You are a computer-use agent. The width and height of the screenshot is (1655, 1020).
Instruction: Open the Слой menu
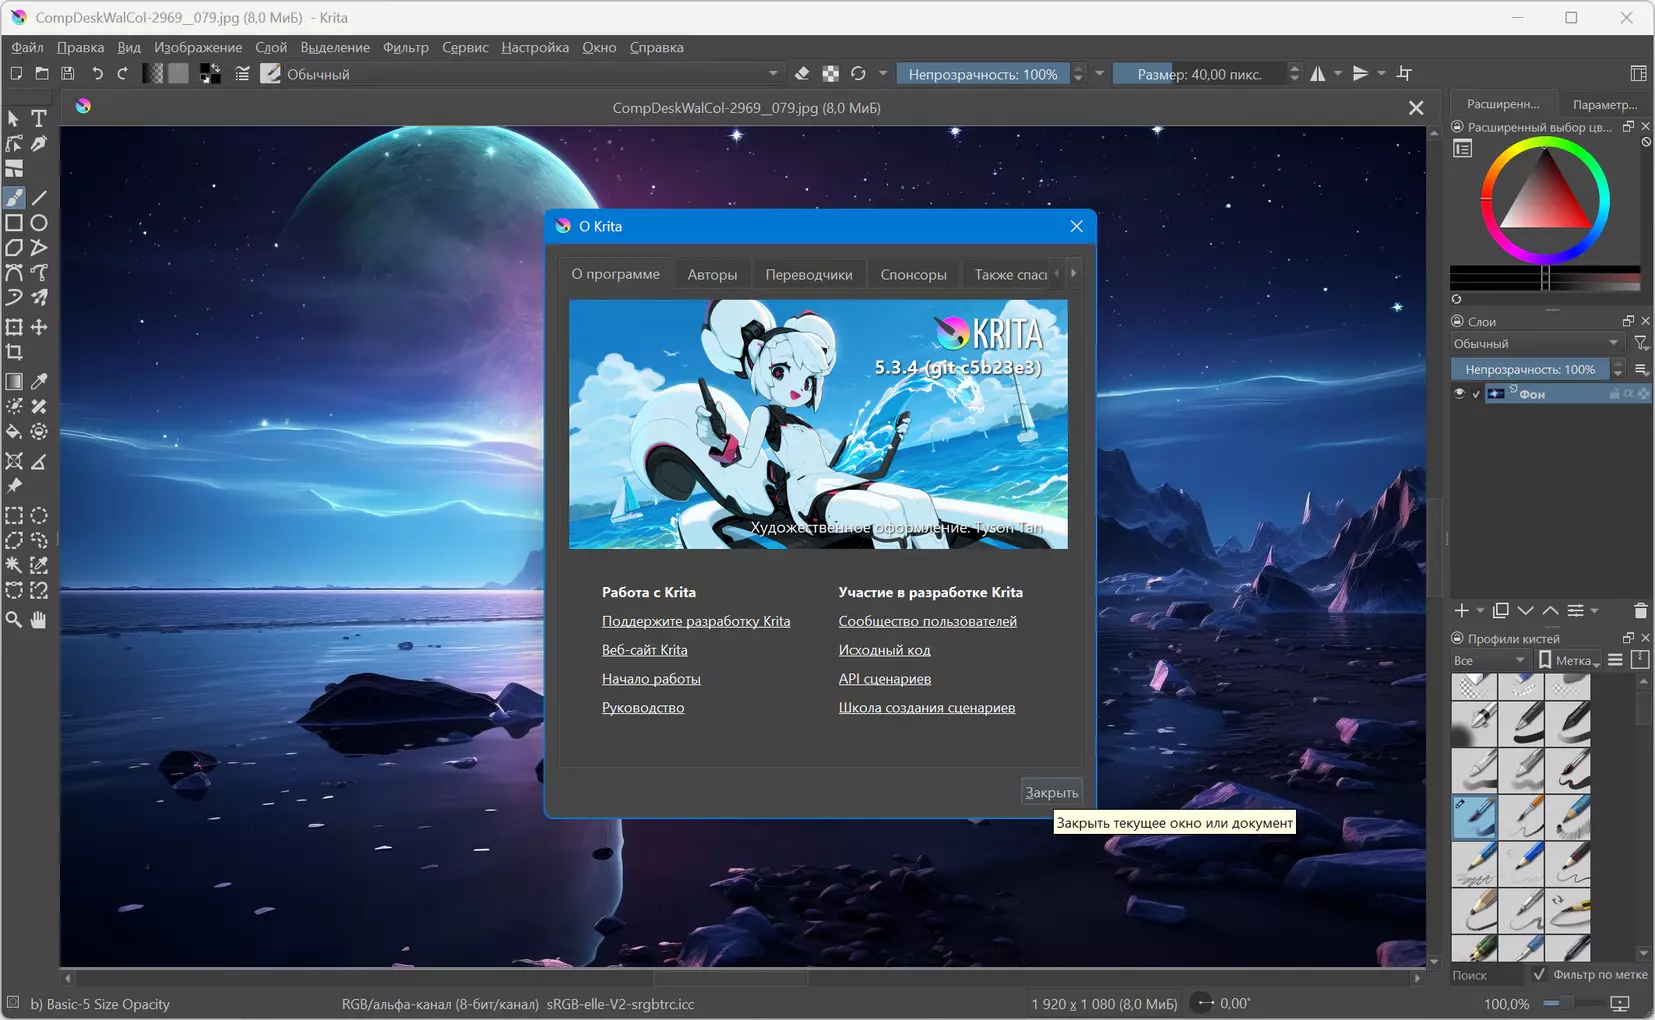coord(271,47)
